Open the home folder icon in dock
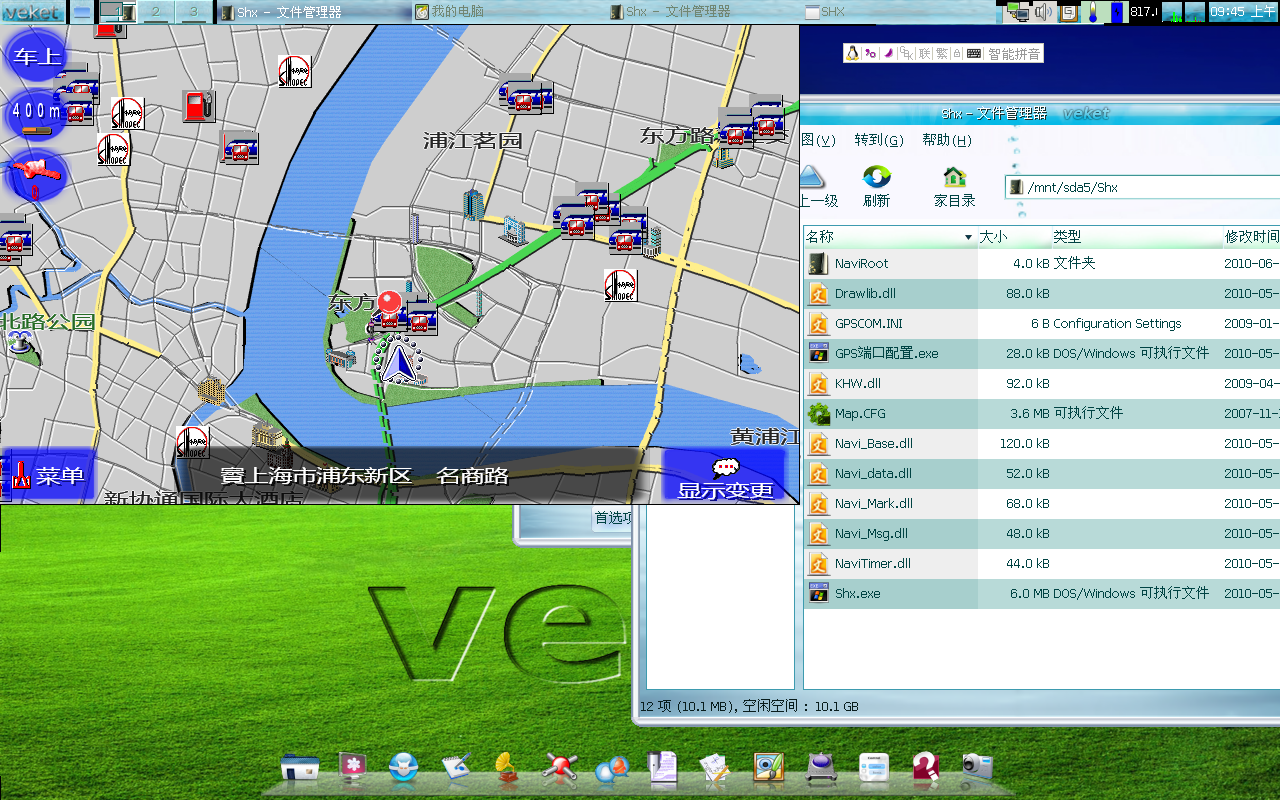 [x=300, y=767]
